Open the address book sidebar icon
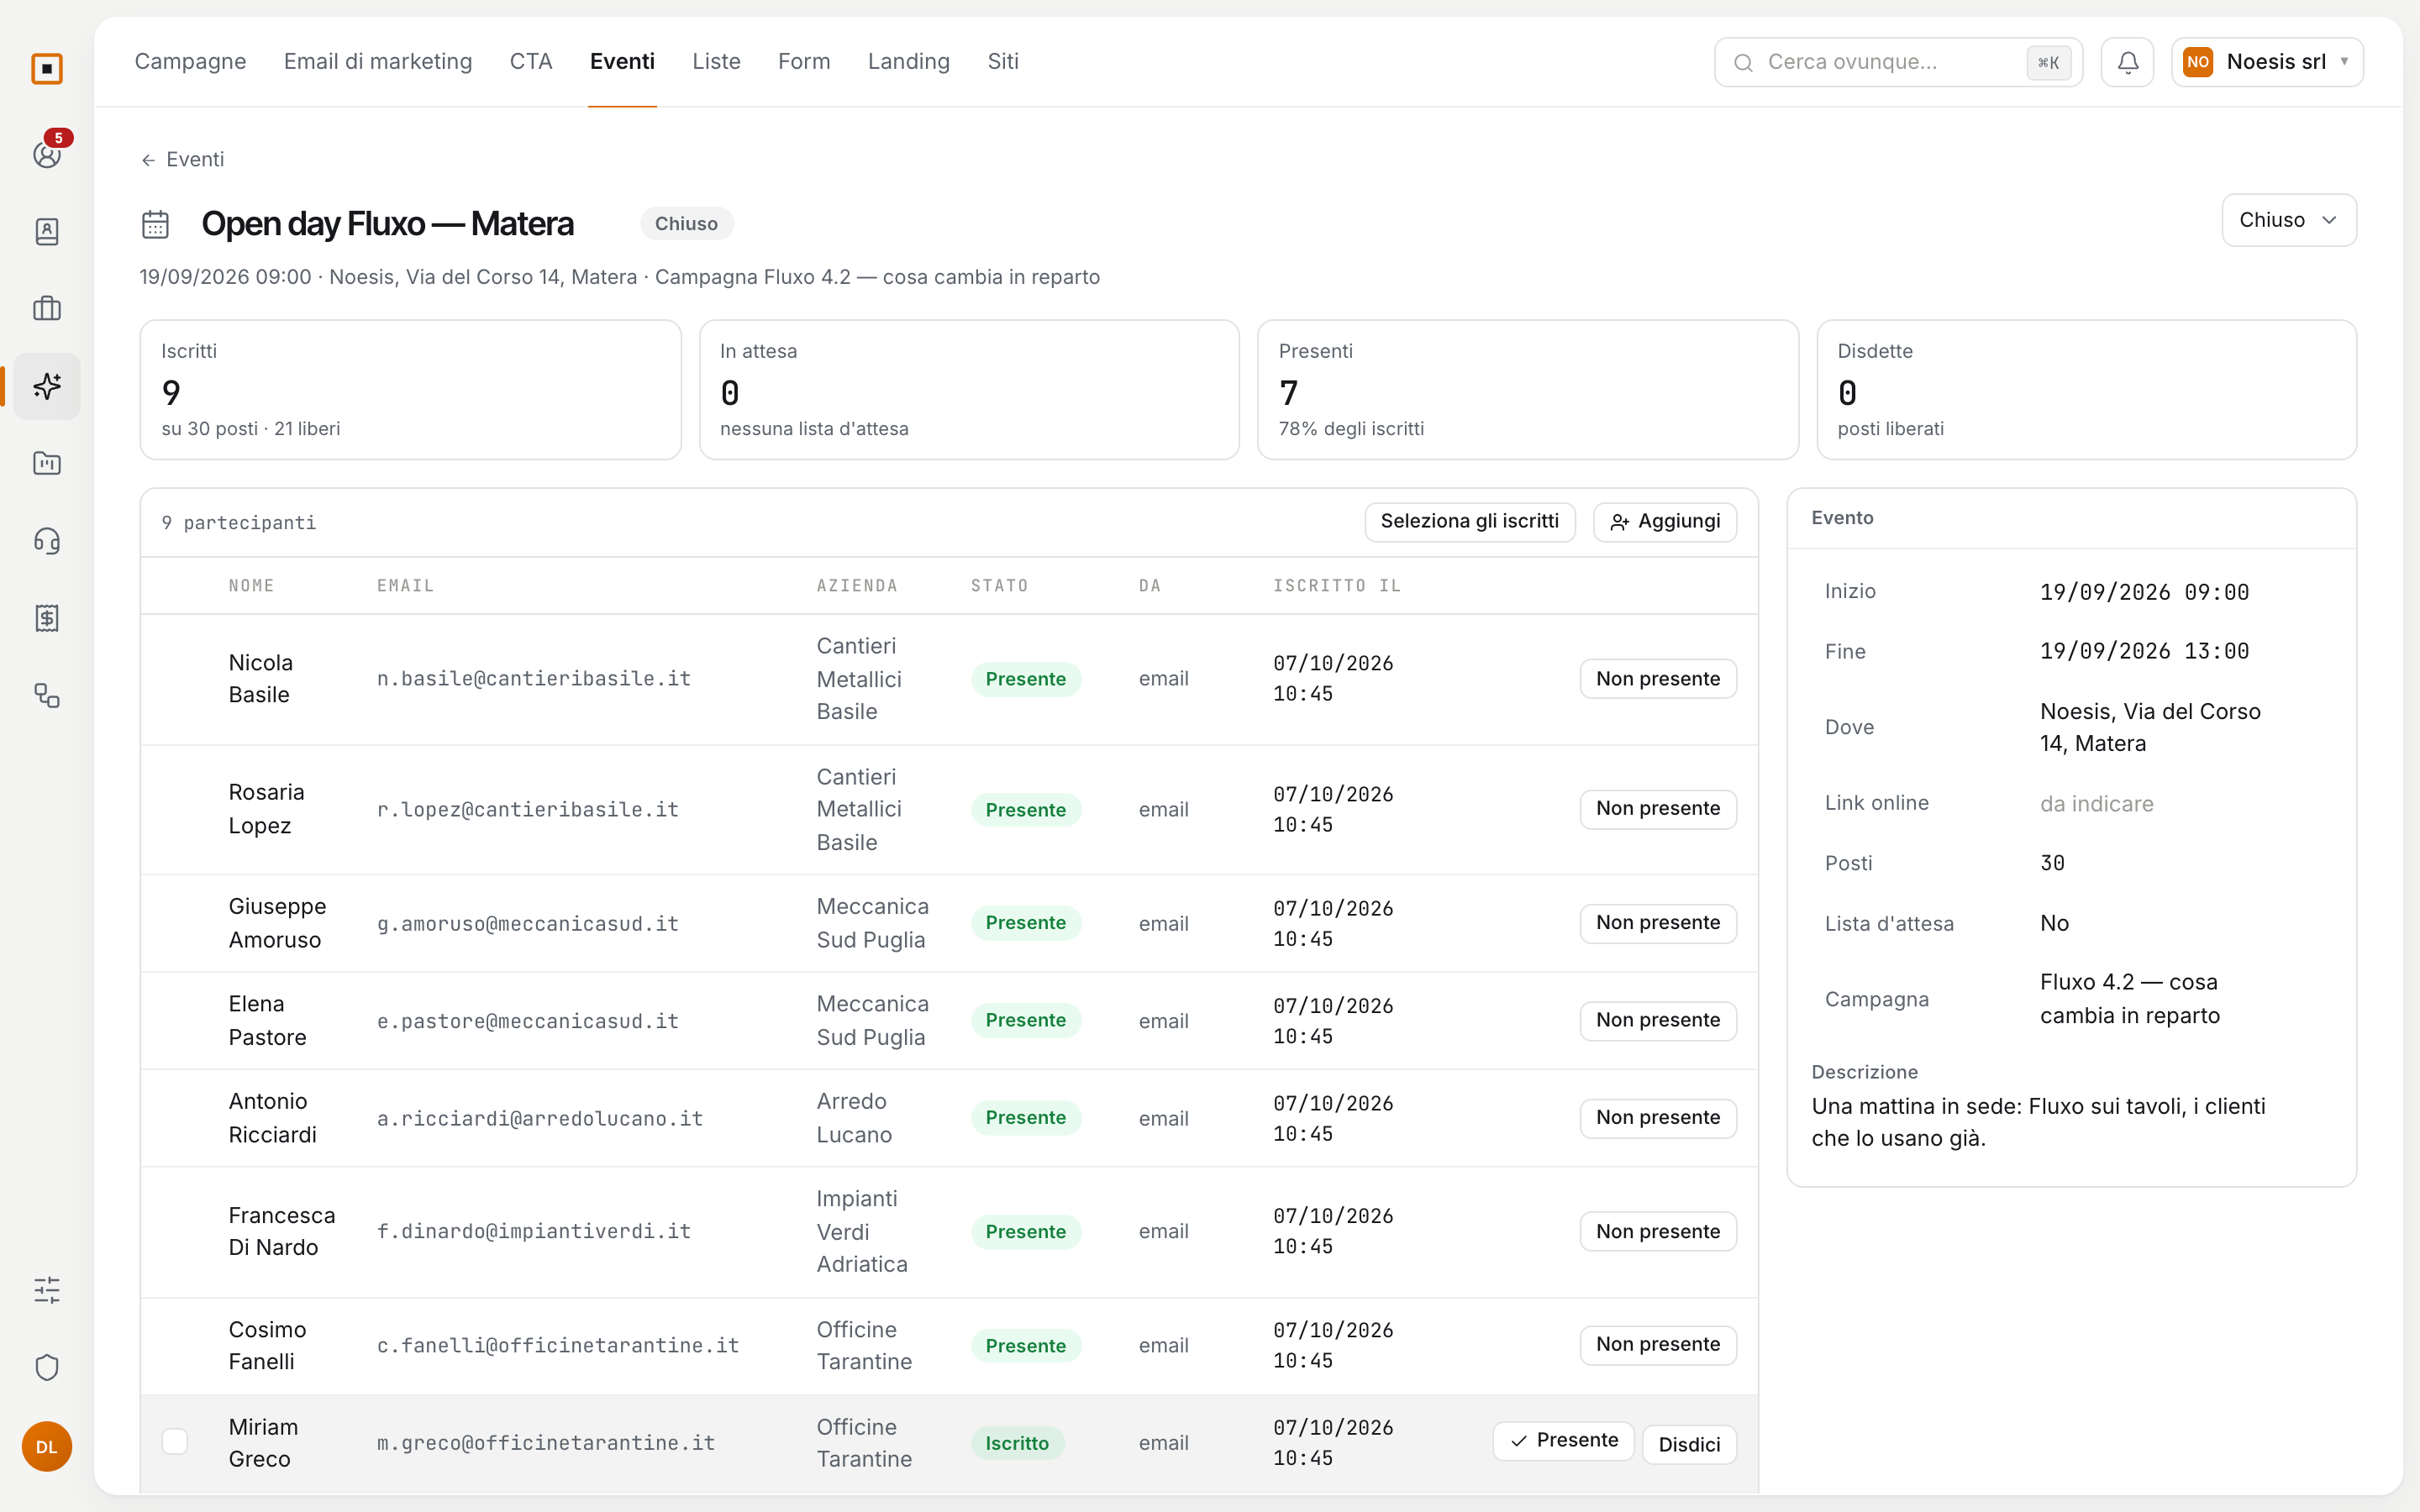This screenshot has width=2420, height=1512. point(47,232)
